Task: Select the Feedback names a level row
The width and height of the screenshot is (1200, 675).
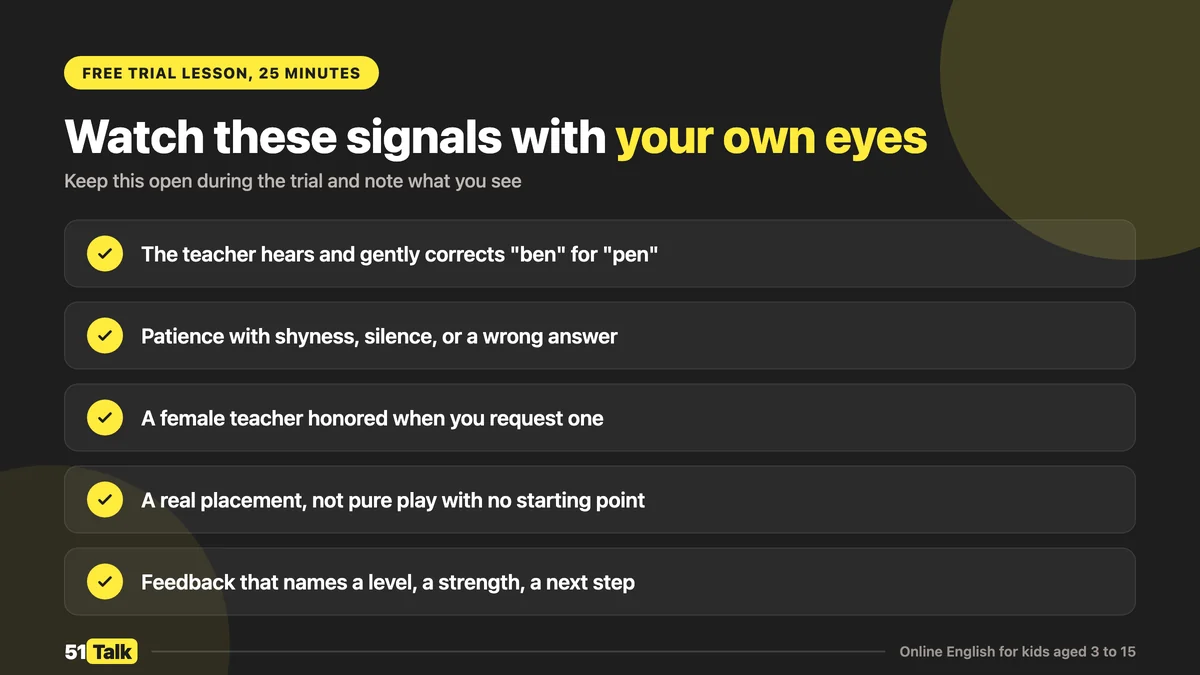Action: [x=600, y=582]
